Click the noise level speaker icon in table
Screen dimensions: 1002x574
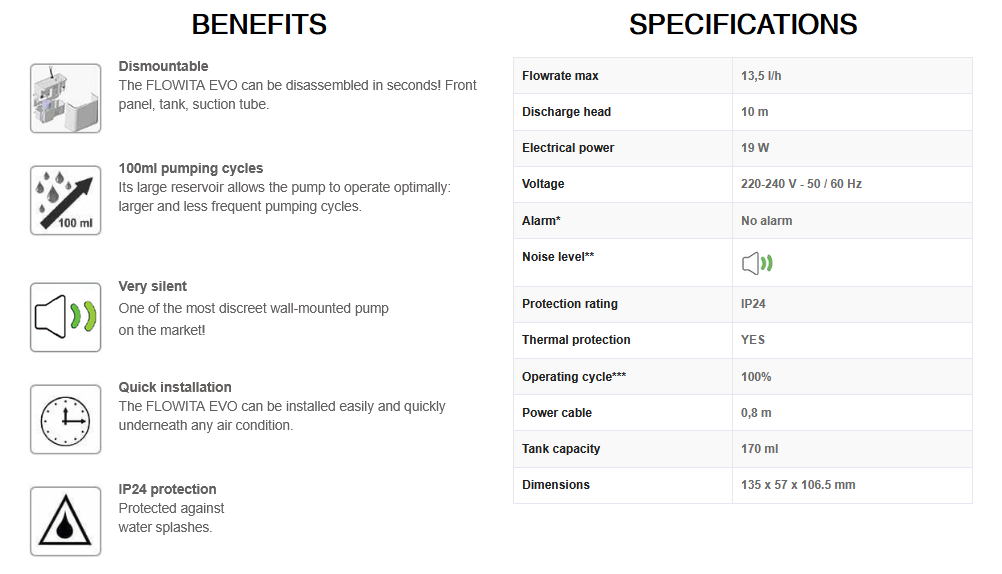tap(757, 263)
